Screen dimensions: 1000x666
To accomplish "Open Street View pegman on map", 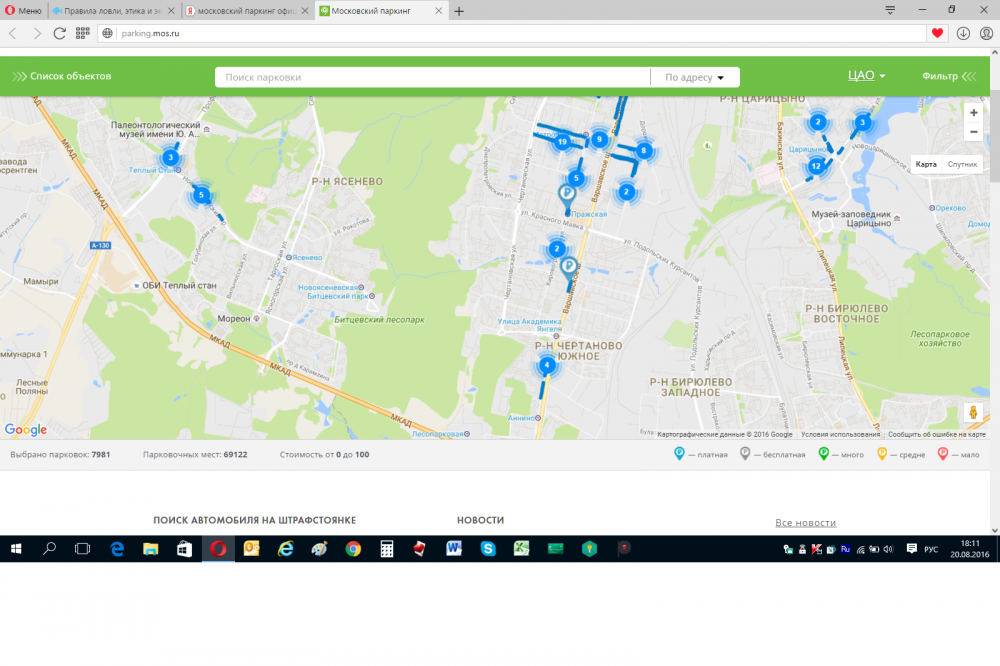I will click(972, 412).
